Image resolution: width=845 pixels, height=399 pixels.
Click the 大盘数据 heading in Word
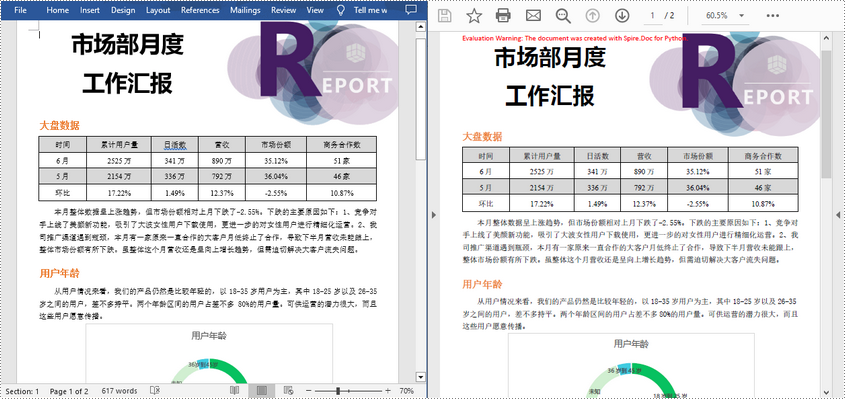[x=59, y=126]
